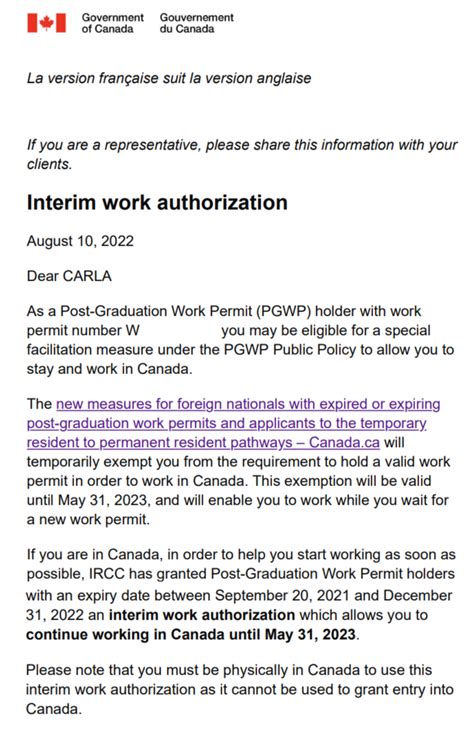Click the 'post-graduation work permits' link line

[226, 423]
